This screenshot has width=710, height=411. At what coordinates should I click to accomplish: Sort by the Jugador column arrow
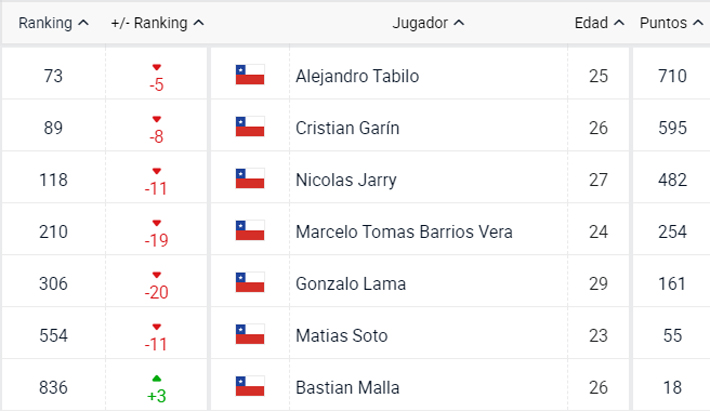[459, 23]
